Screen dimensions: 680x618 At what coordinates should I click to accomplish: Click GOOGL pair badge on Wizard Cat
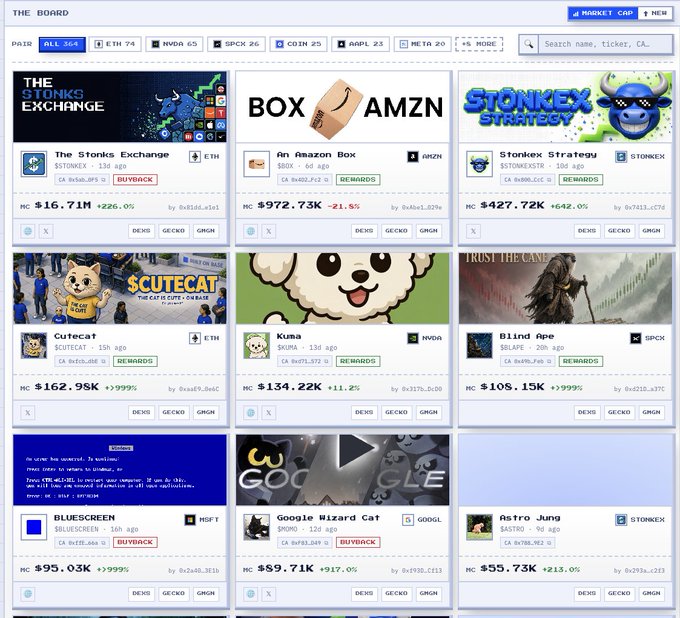click(422, 519)
